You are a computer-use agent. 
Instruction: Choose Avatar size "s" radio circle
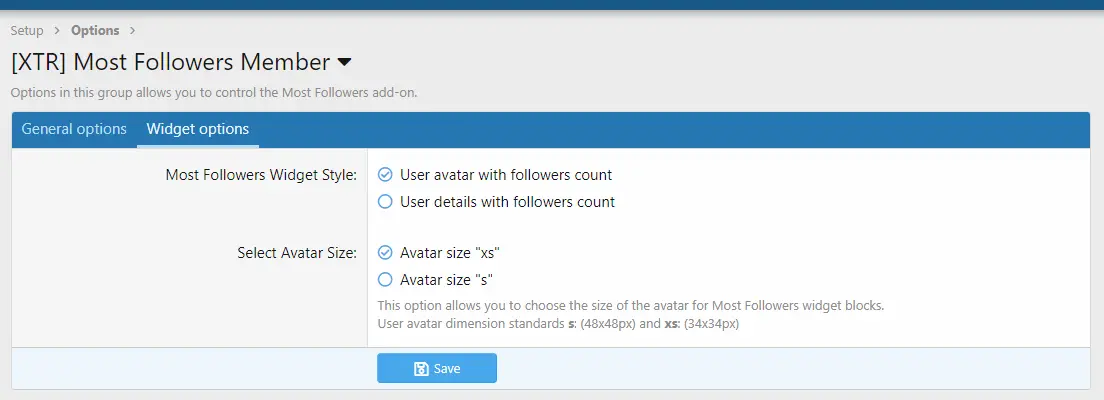click(x=385, y=280)
